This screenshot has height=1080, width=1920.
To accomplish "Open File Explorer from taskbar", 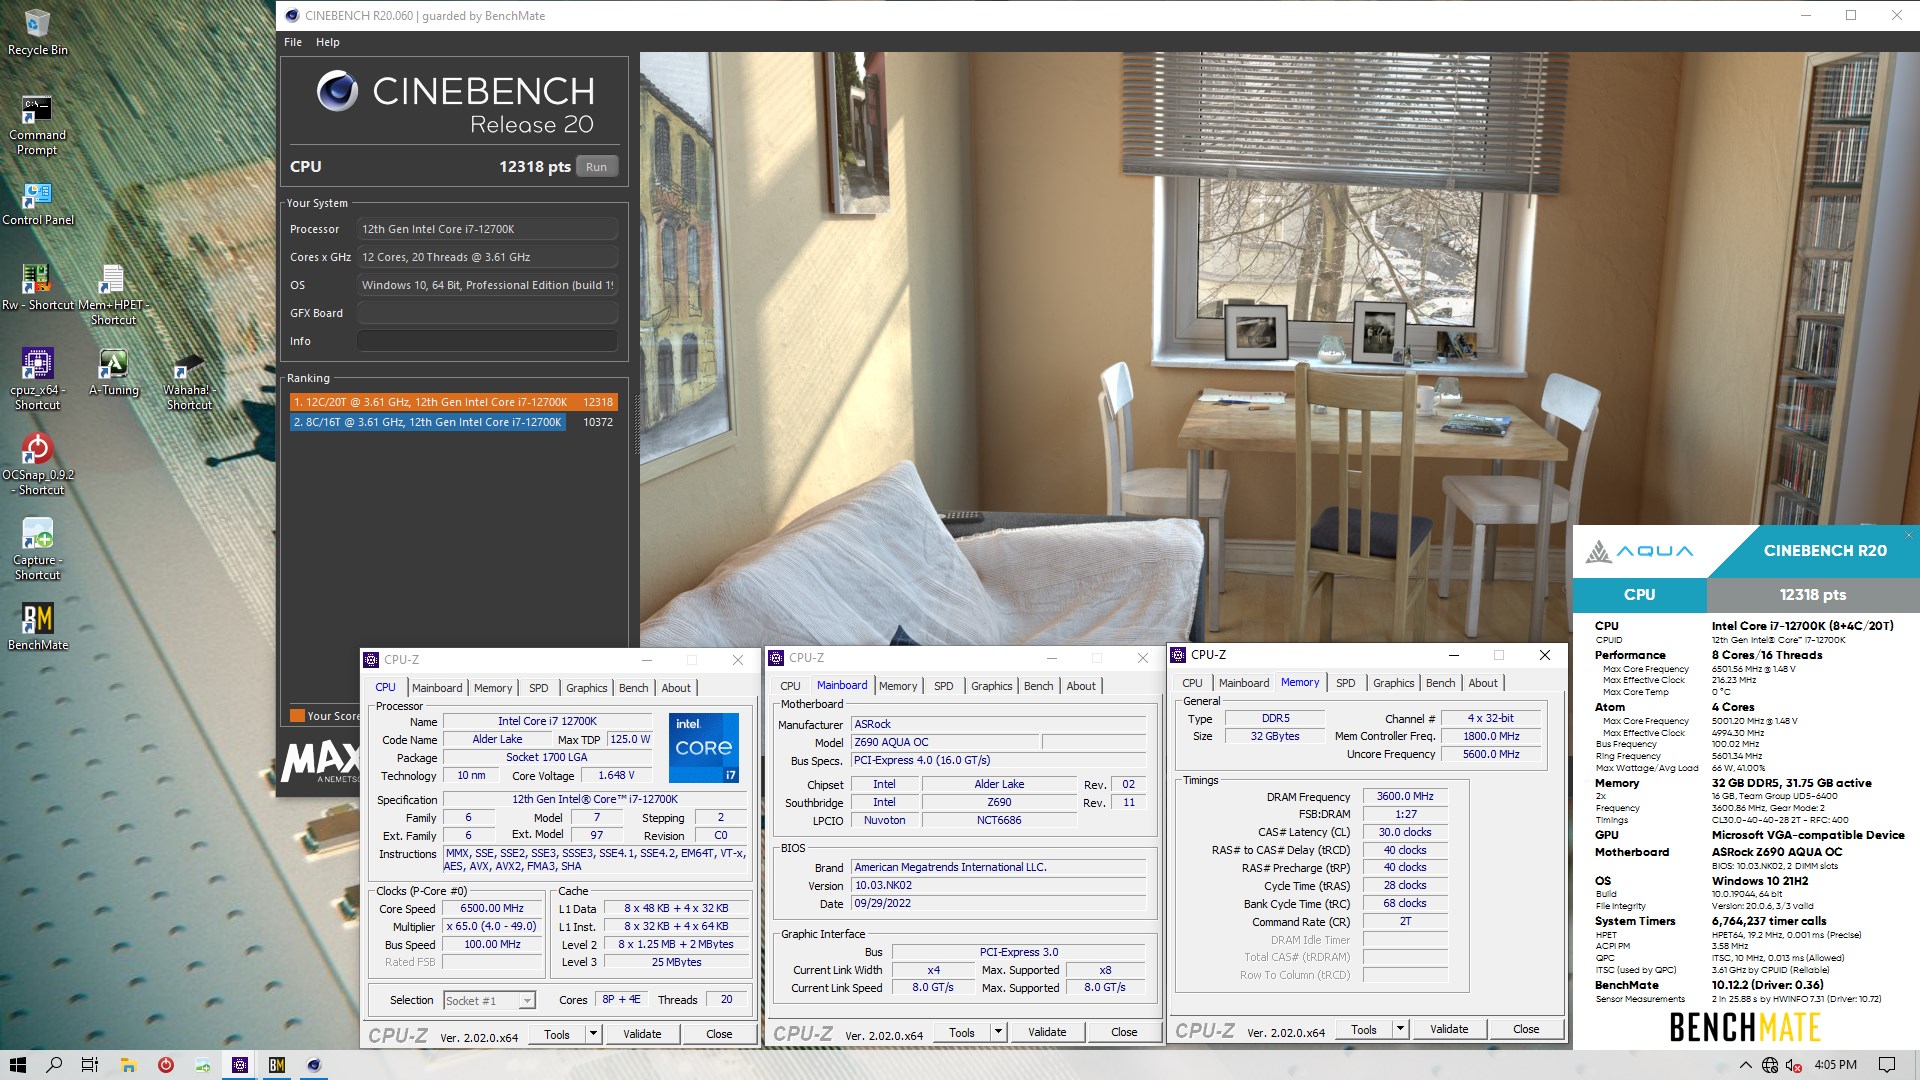I will [128, 1065].
